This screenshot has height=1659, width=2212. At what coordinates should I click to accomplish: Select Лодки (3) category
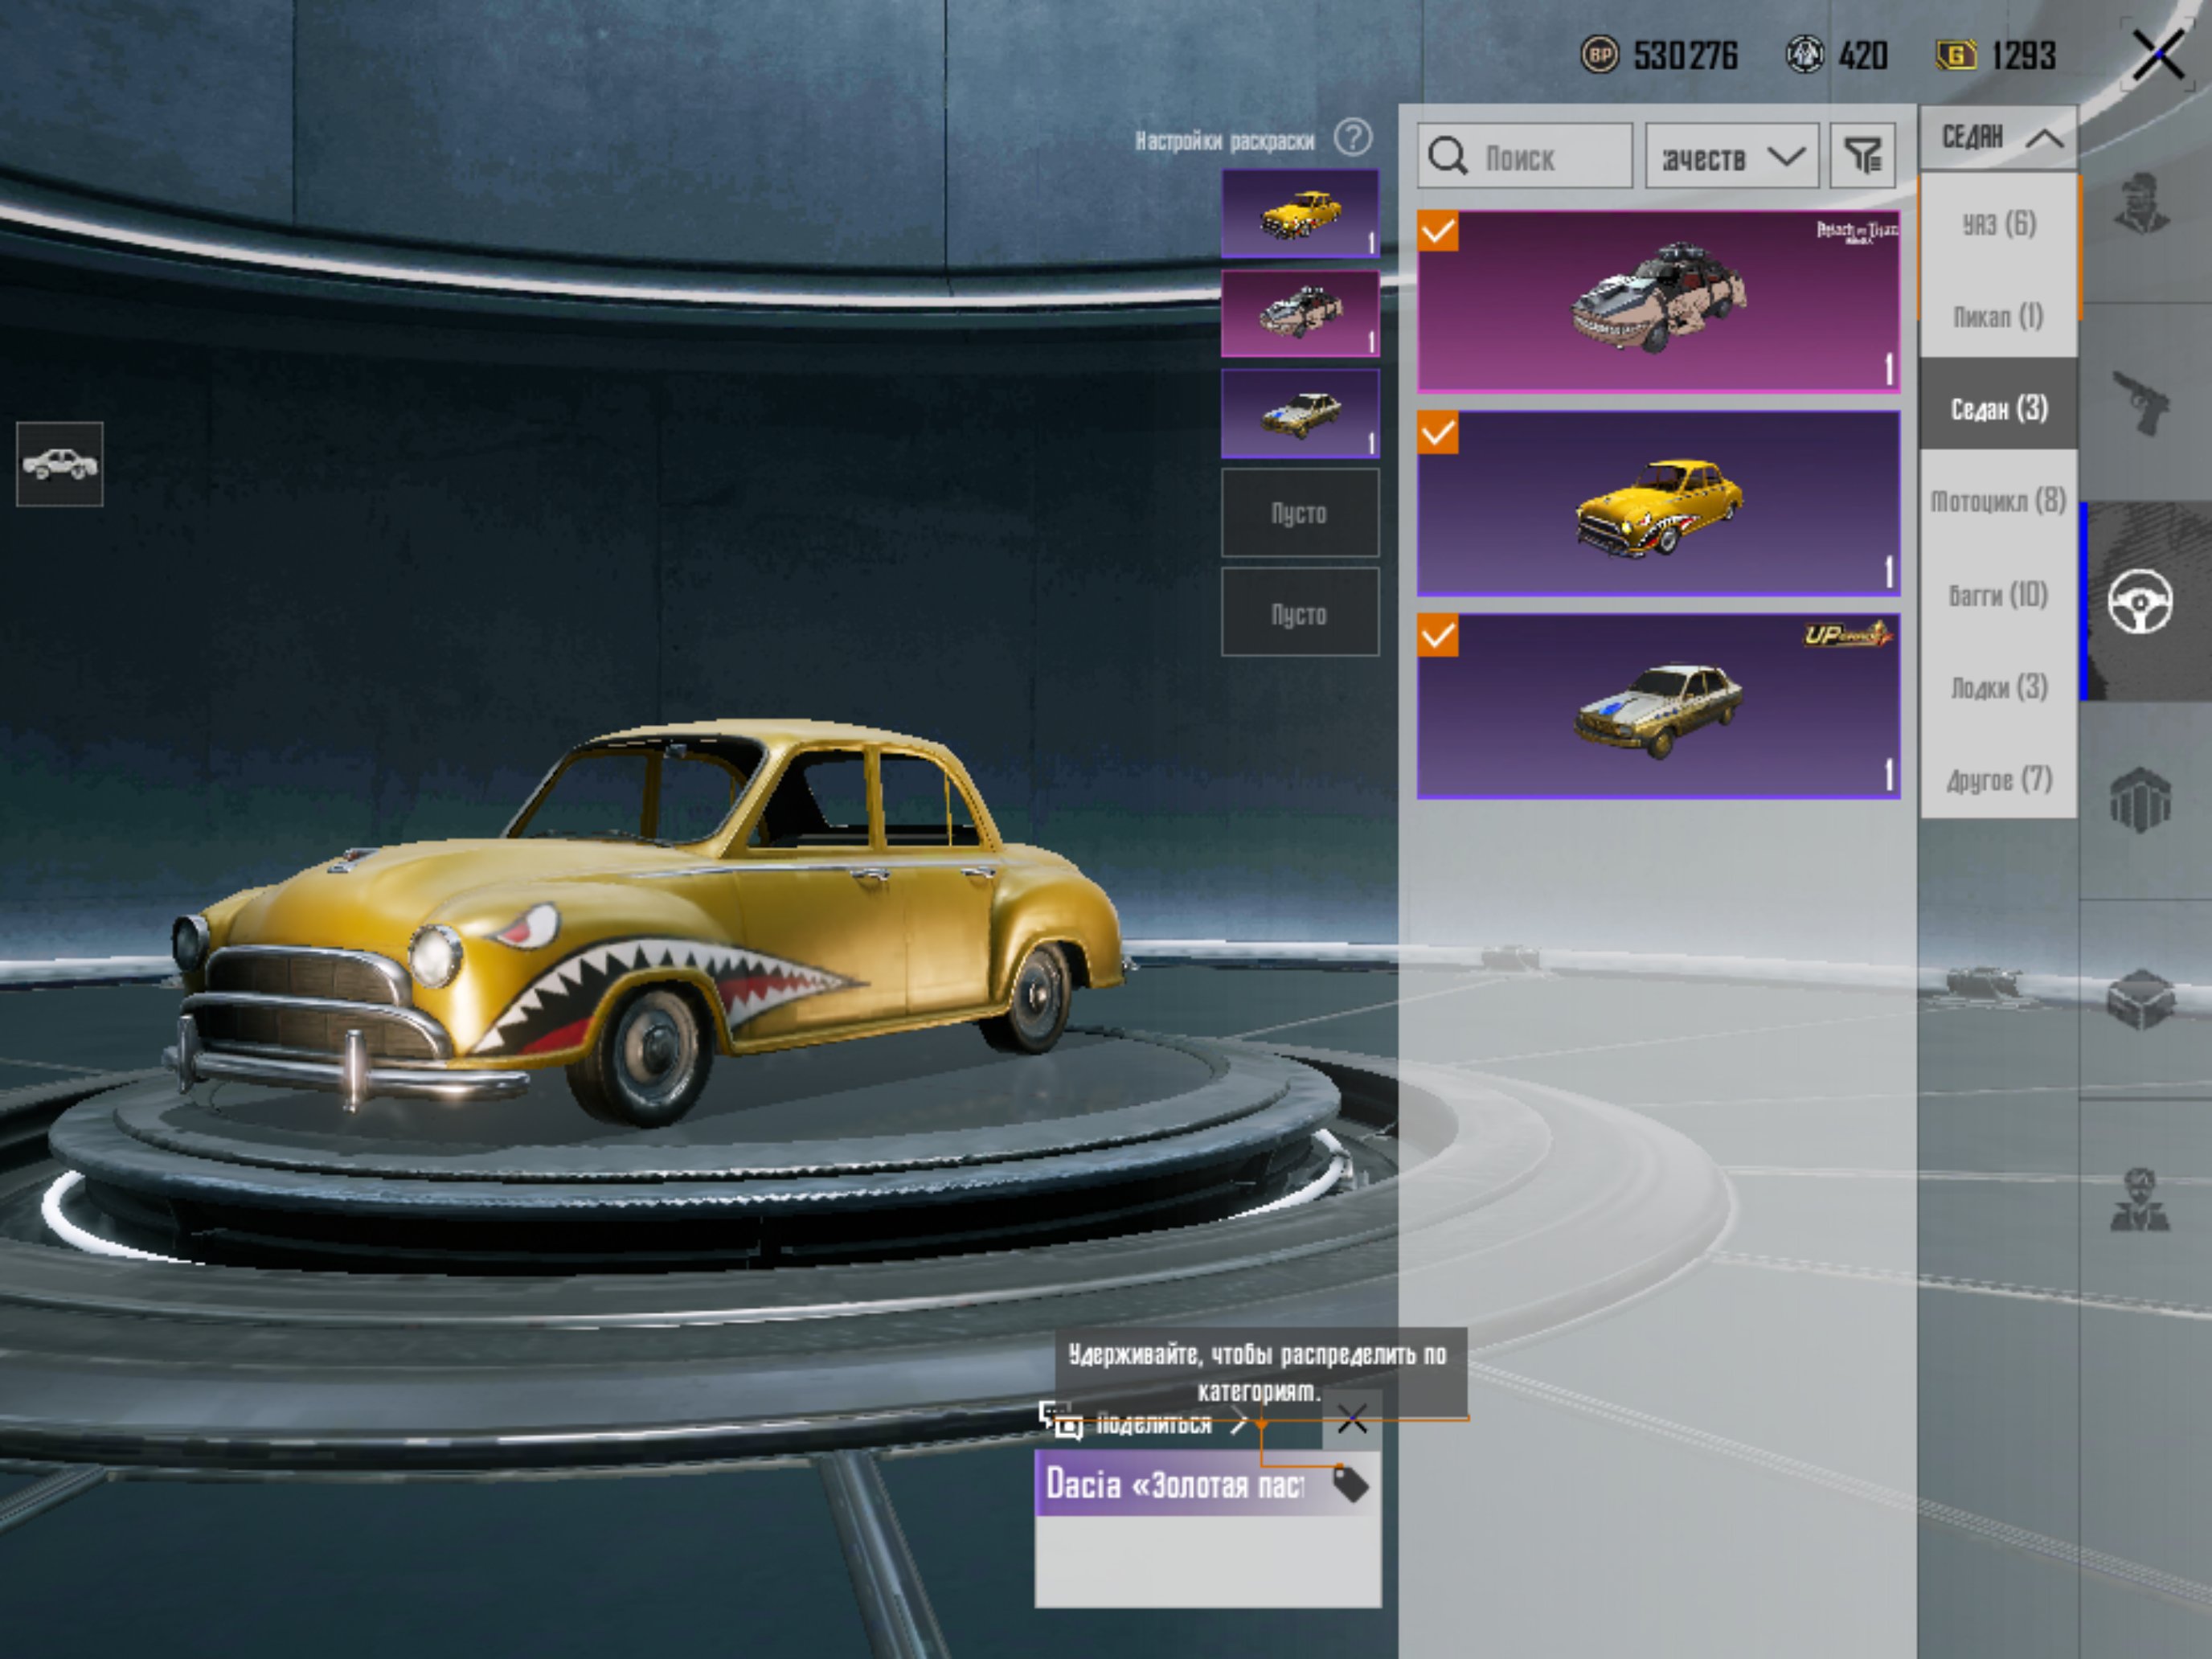[x=1998, y=687]
